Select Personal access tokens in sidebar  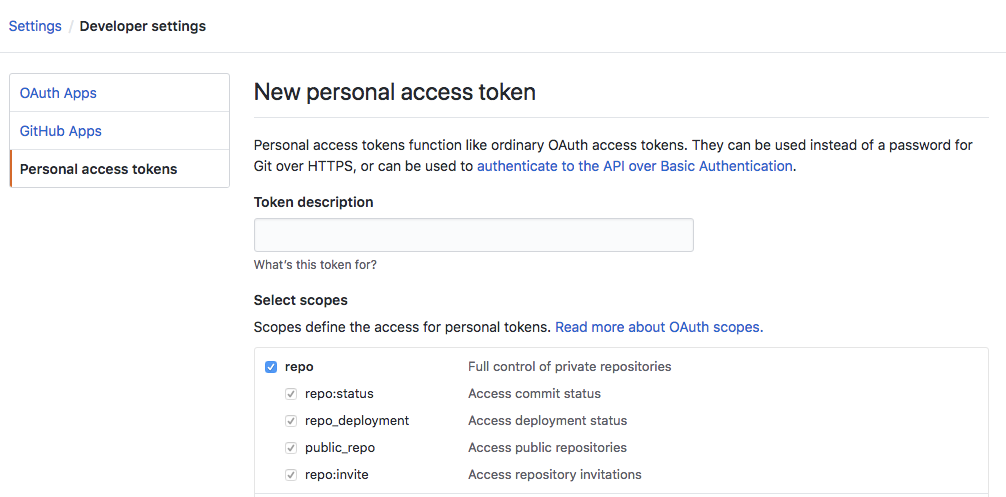(x=98, y=169)
